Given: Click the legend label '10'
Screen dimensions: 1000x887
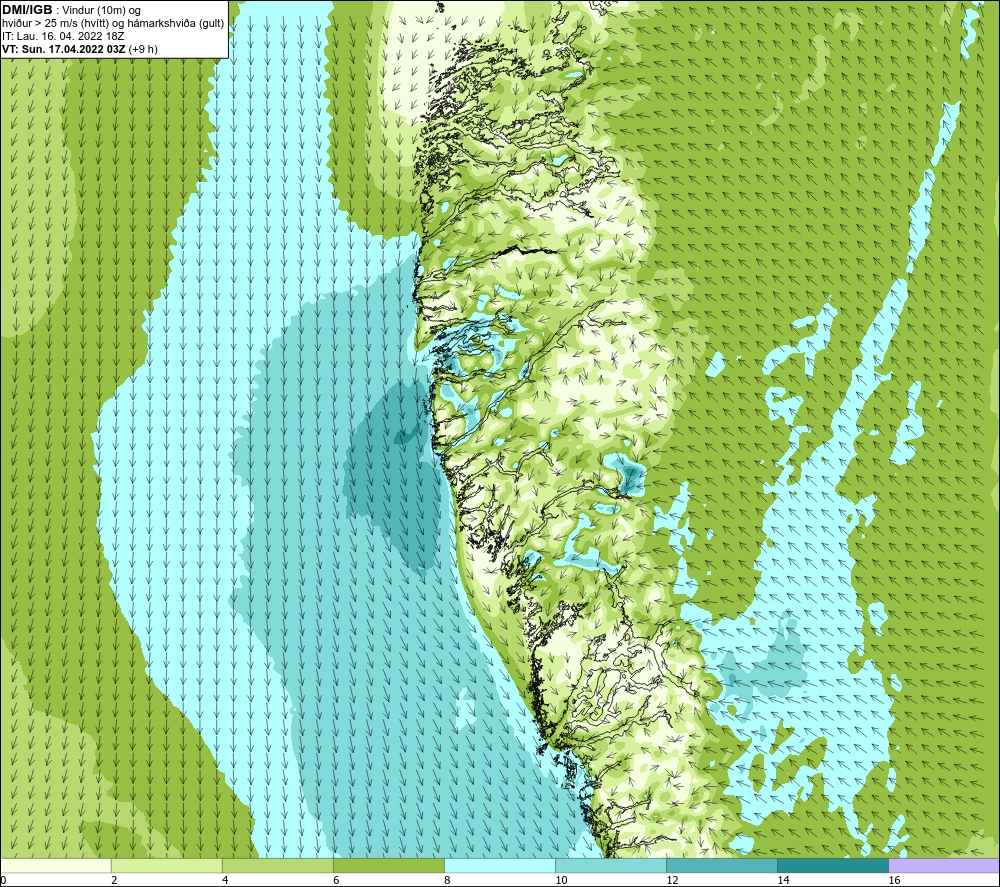Looking at the screenshot, I should pos(561,881).
